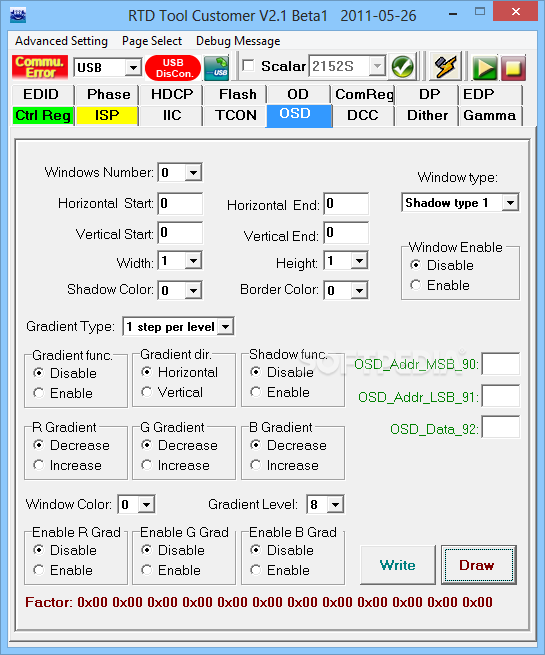This screenshot has height=655, width=545.
Task: Switch to the Flash tab
Action: [x=237, y=94]
